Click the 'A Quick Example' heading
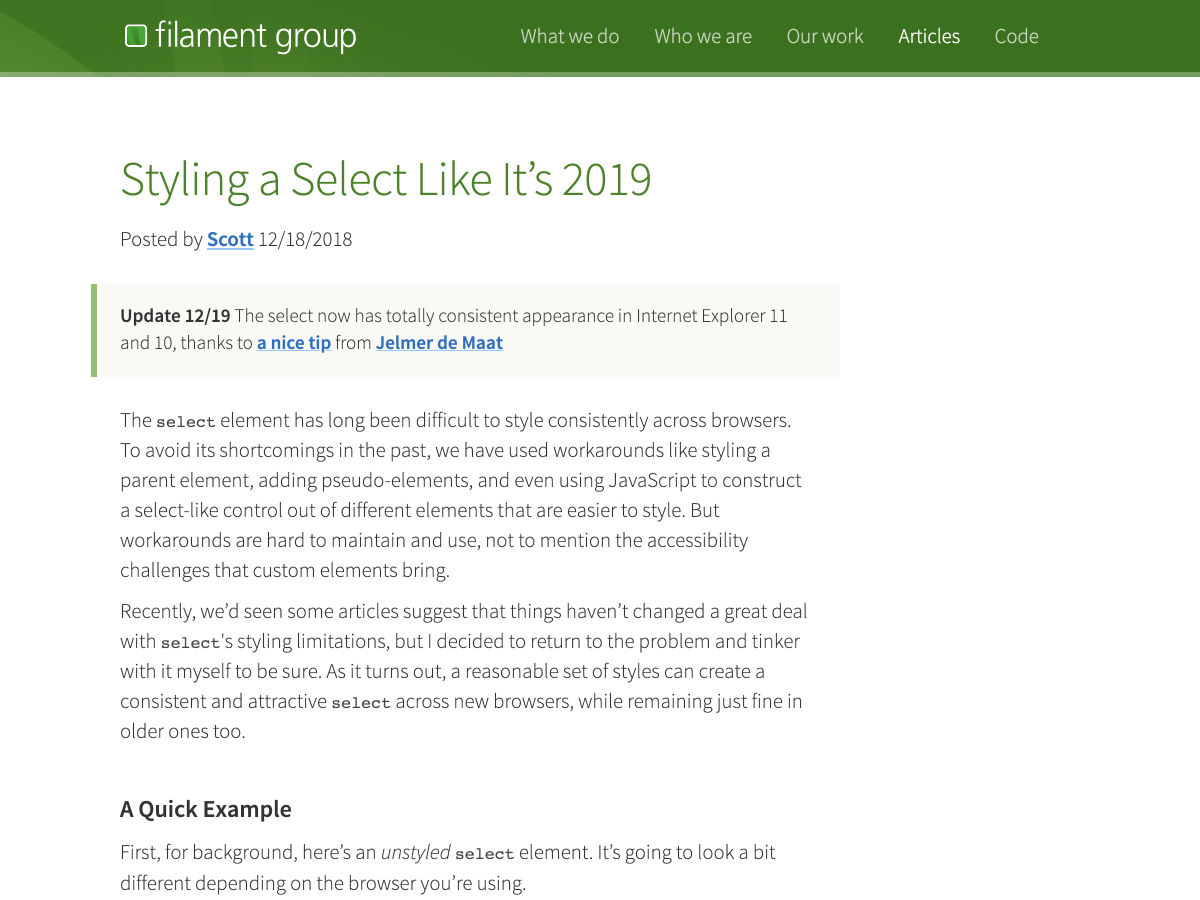The width and height of the screenshot is (1200, 900). (x=206, y=809)
